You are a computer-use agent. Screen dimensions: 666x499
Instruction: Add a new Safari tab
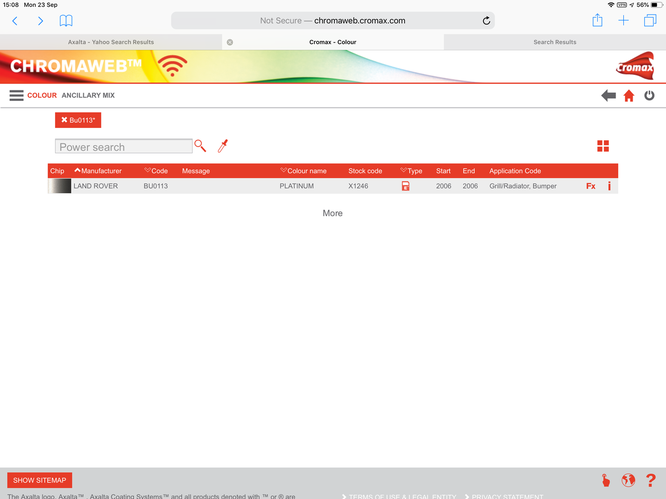click(x=623, y=20)
